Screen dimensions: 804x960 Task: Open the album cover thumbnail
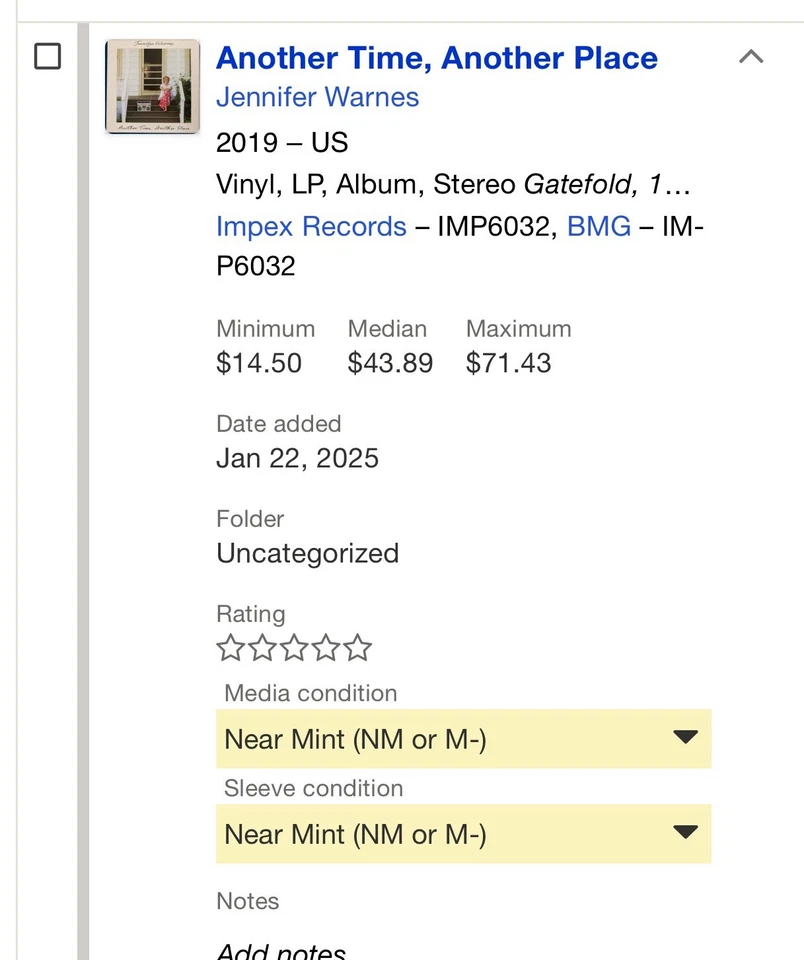tap(153, 87)
